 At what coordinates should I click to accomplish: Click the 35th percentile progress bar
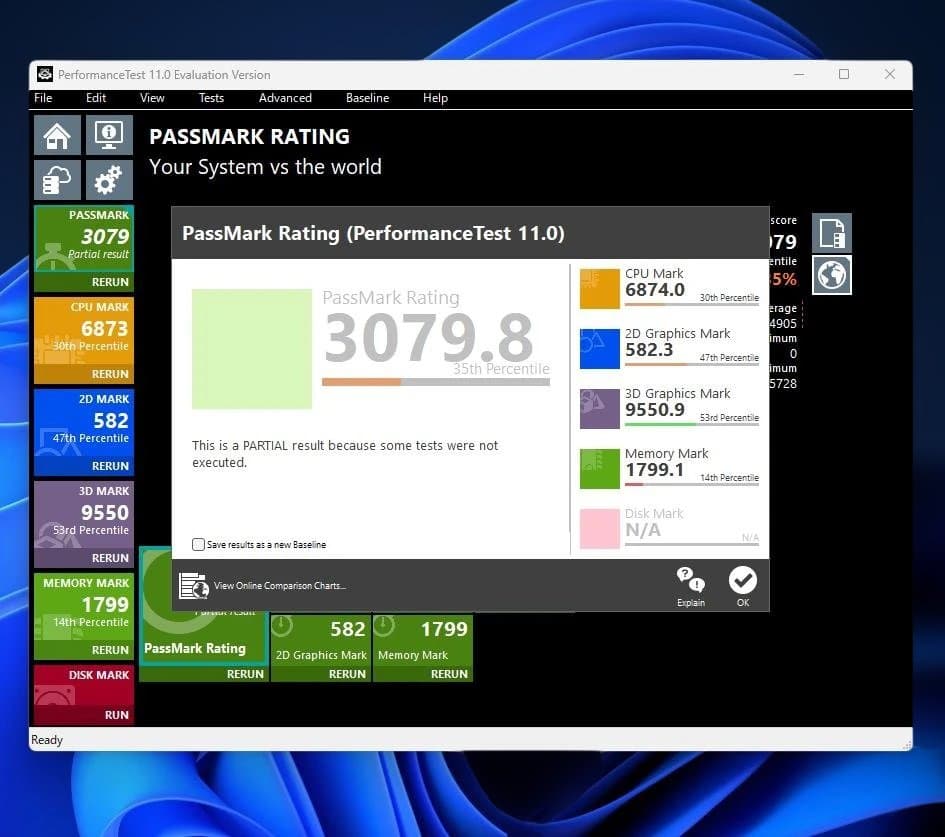click(x=435, y=381)
